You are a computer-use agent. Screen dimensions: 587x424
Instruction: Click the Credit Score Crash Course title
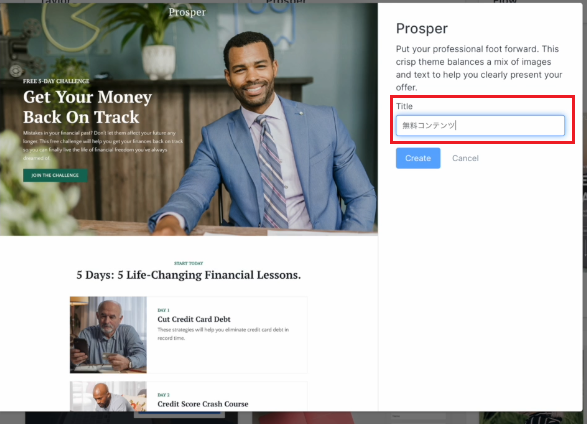pyautogui.click(x=203, y=404)
